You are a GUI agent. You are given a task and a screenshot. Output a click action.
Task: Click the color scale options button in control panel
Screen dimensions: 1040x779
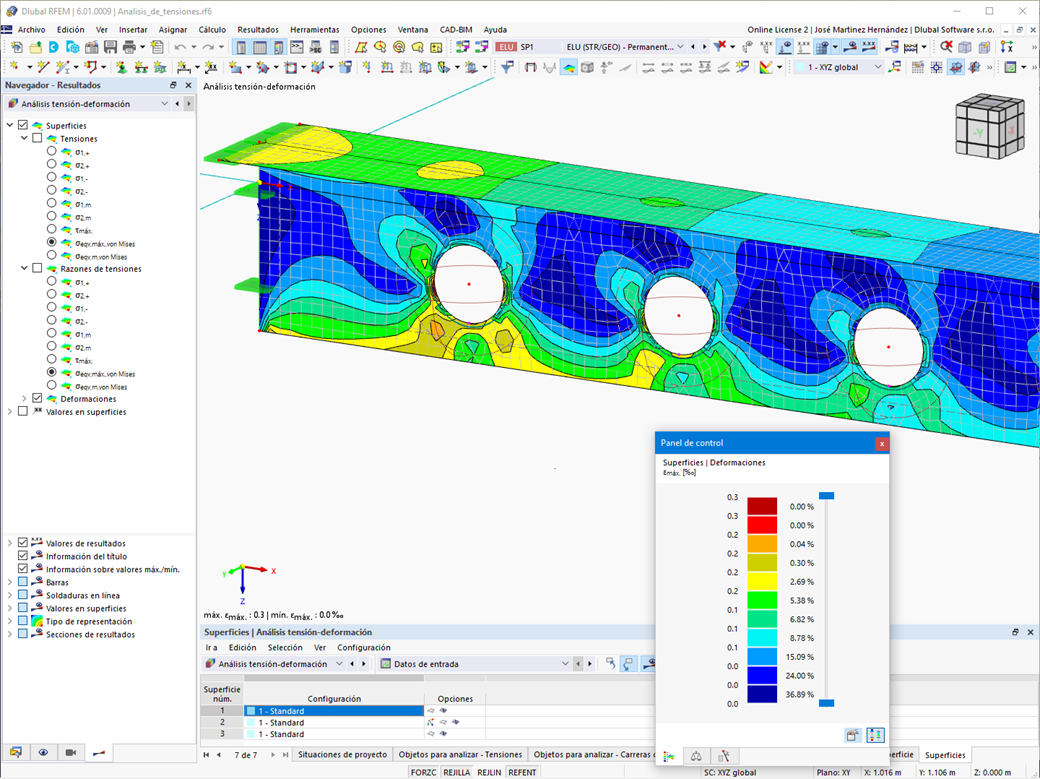click(x=876, y=735)
